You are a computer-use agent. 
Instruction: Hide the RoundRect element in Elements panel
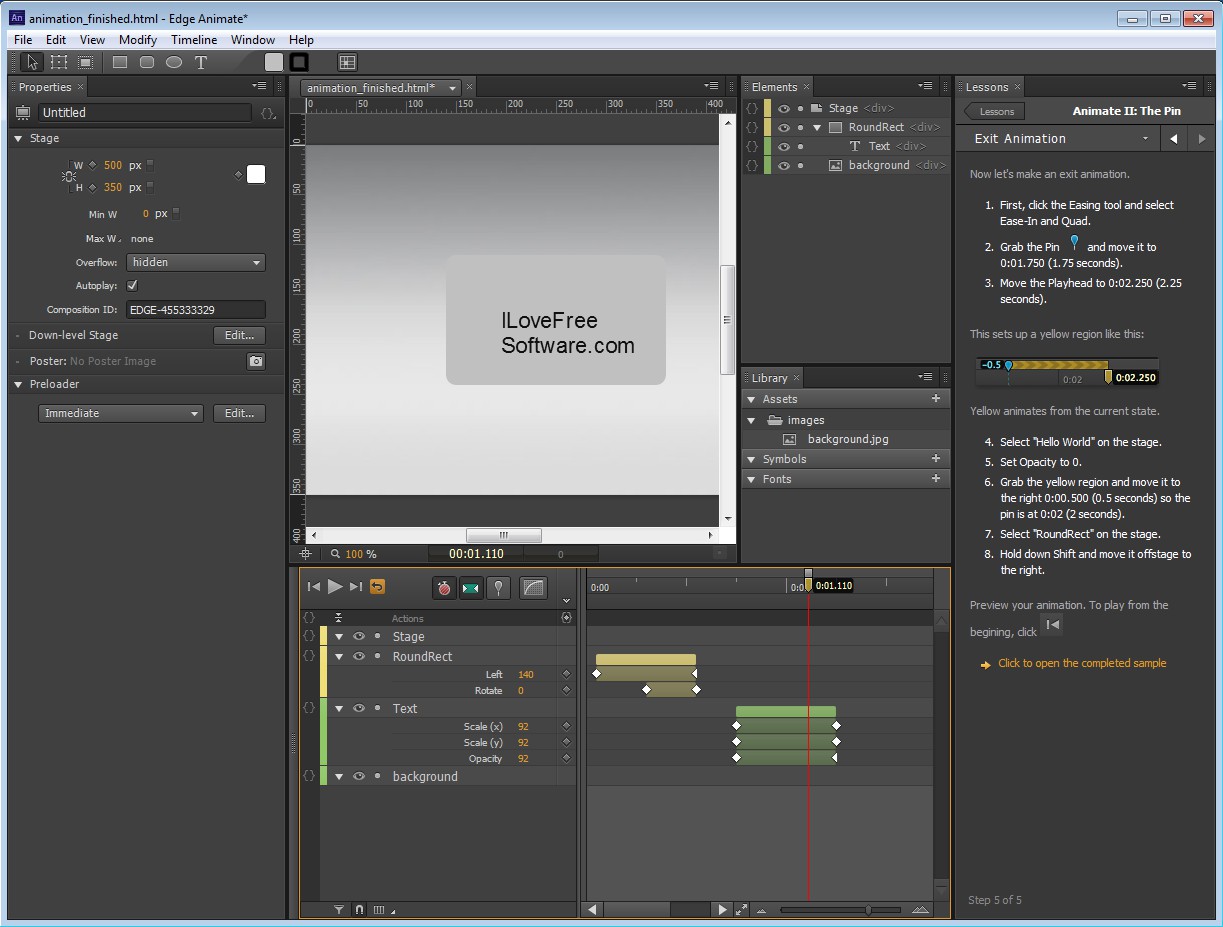point(784,128)
